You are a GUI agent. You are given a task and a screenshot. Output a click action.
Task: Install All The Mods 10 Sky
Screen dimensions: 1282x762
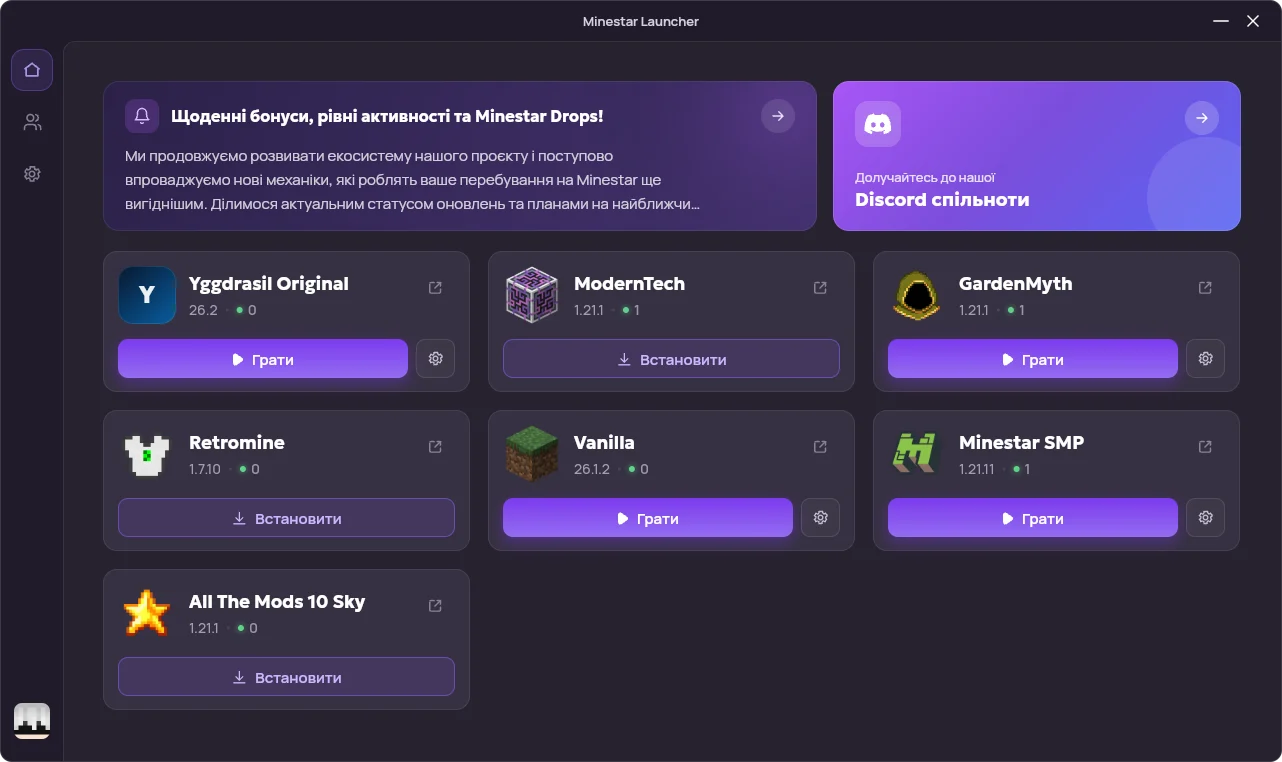click(286, 677)
